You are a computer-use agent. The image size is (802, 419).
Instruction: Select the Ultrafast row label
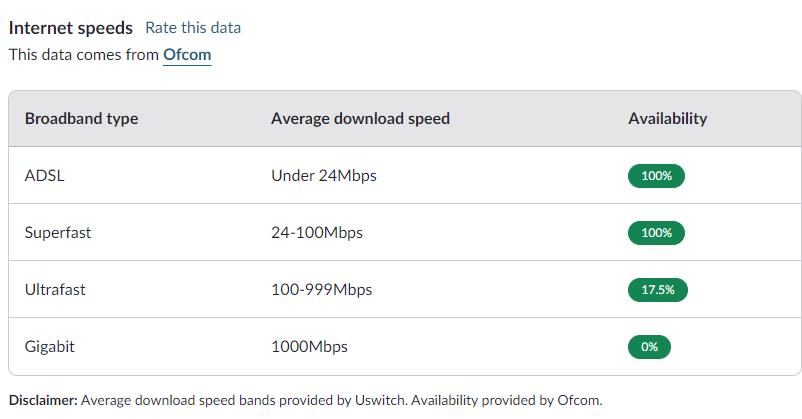55,290
